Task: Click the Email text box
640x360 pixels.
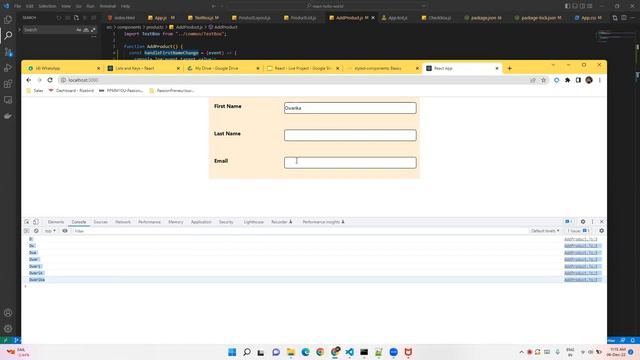Action: coord(350,162)
